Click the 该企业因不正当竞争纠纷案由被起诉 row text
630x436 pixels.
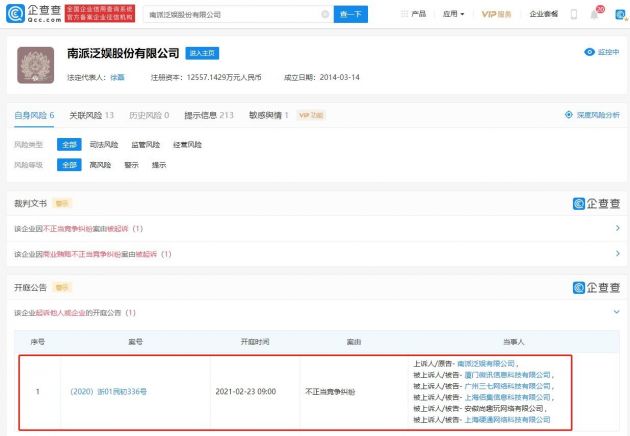click(x=79, y=229)
